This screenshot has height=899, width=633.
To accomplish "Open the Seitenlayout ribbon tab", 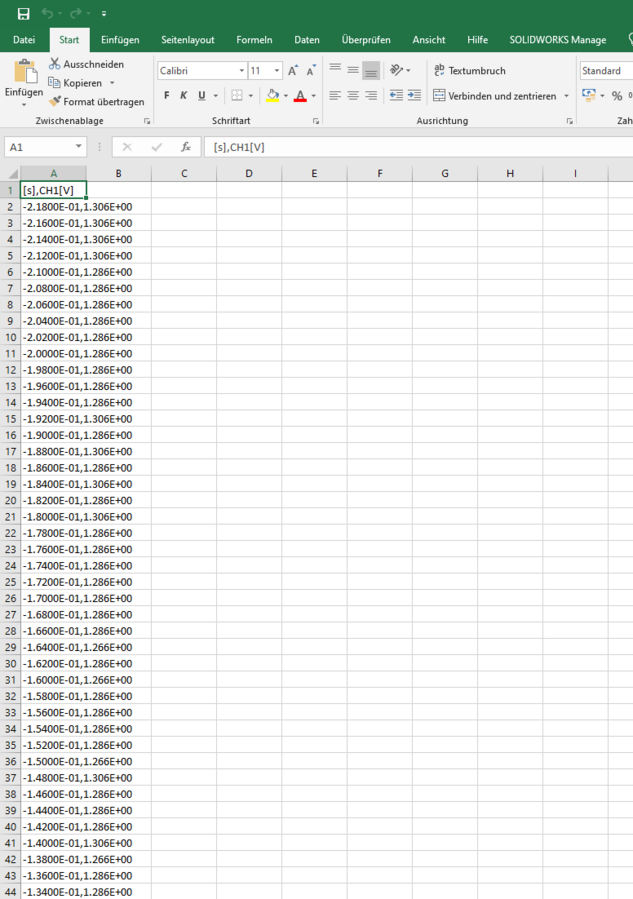I will (188, 40).
